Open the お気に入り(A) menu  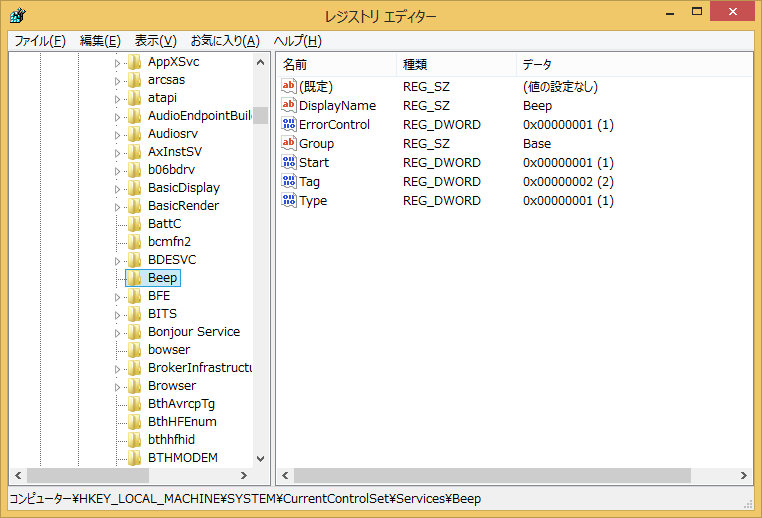[x=224, y=41]
